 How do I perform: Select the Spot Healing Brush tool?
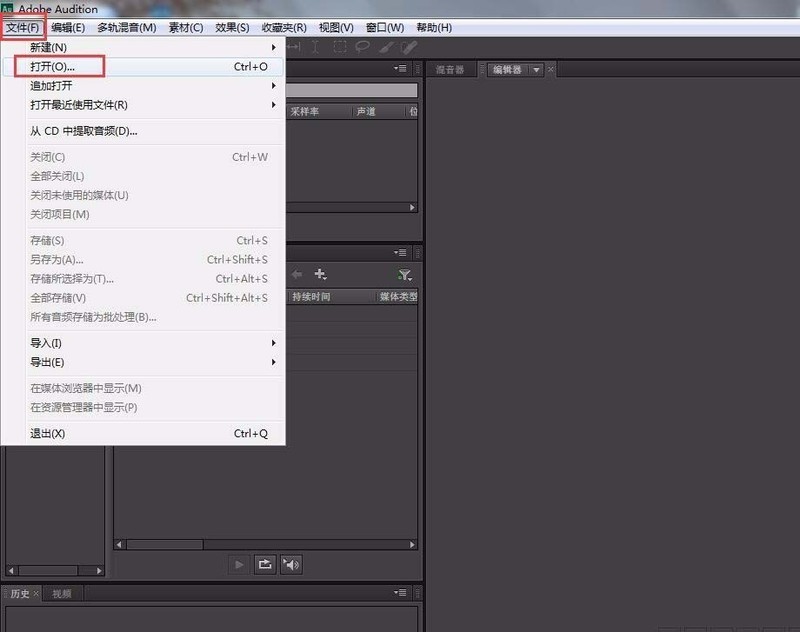coord(407,46)
